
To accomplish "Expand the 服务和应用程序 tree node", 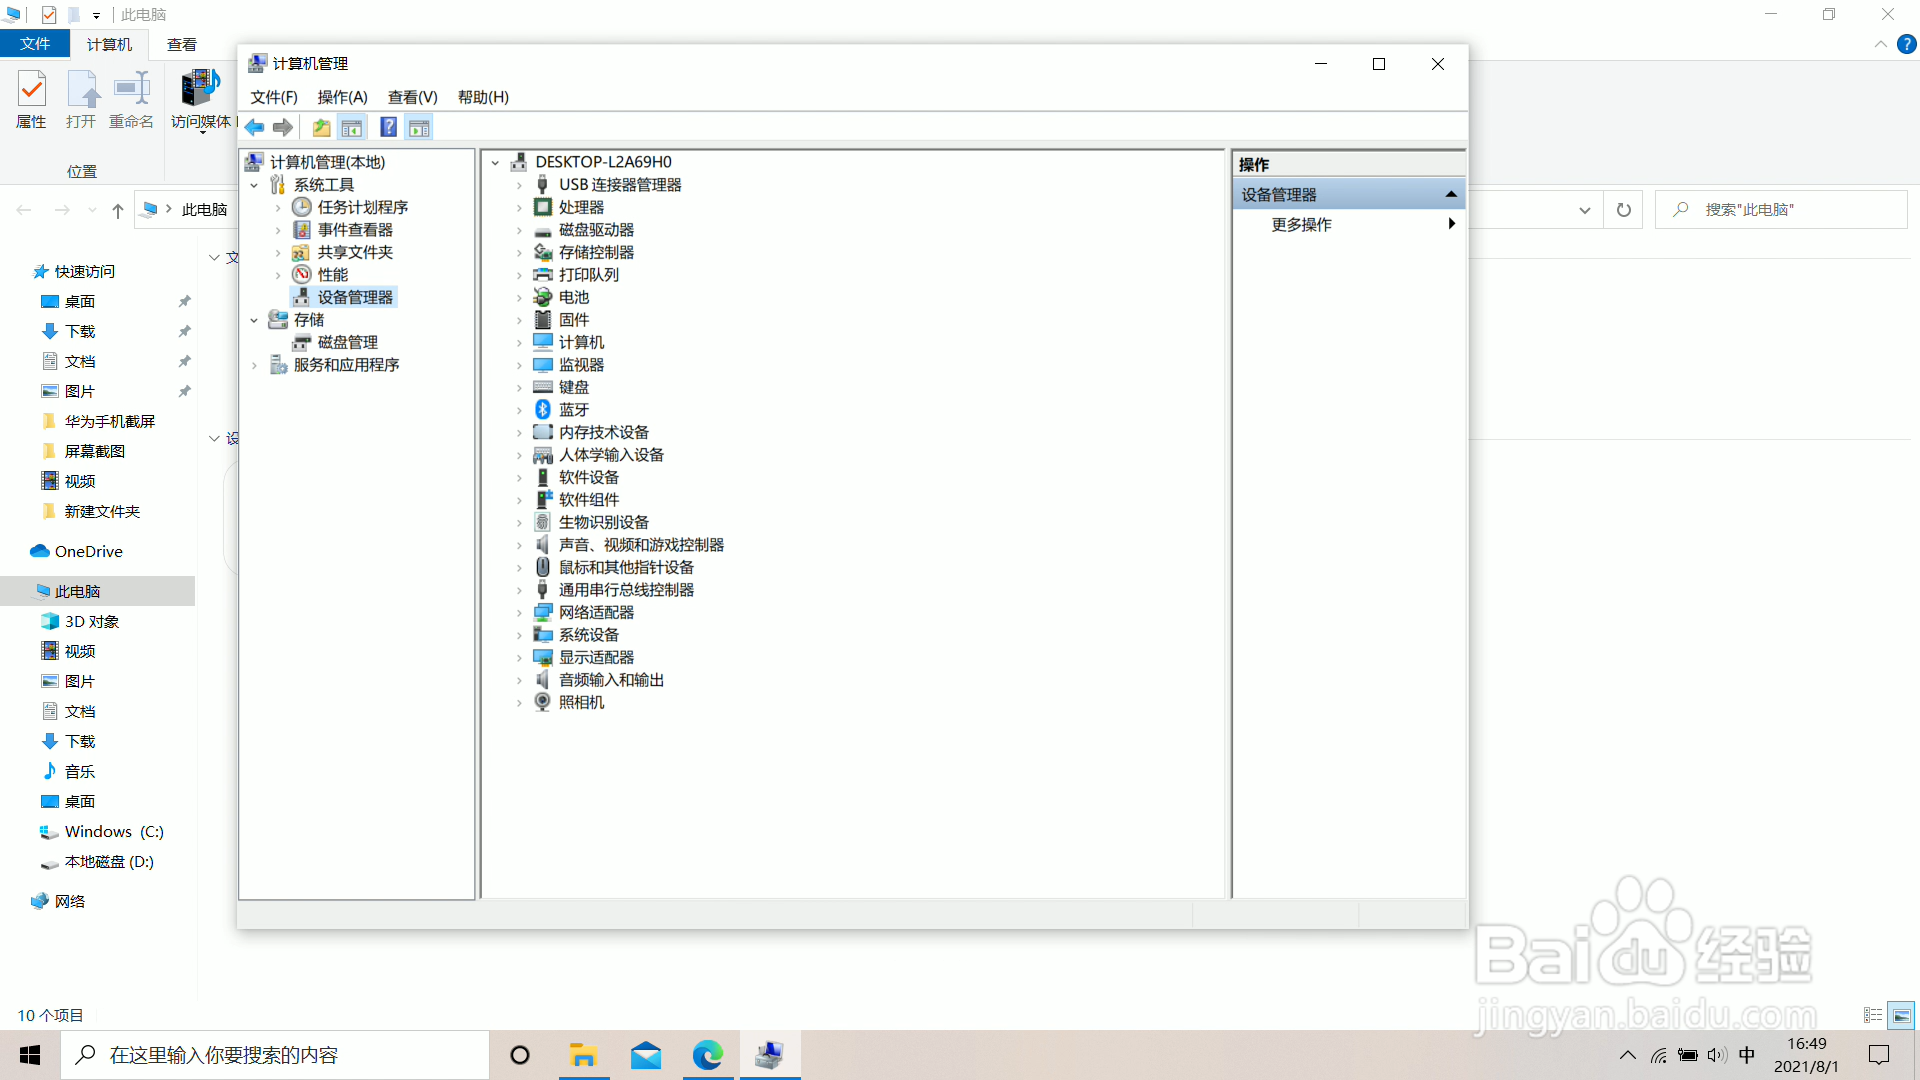I will coord(254,365).
